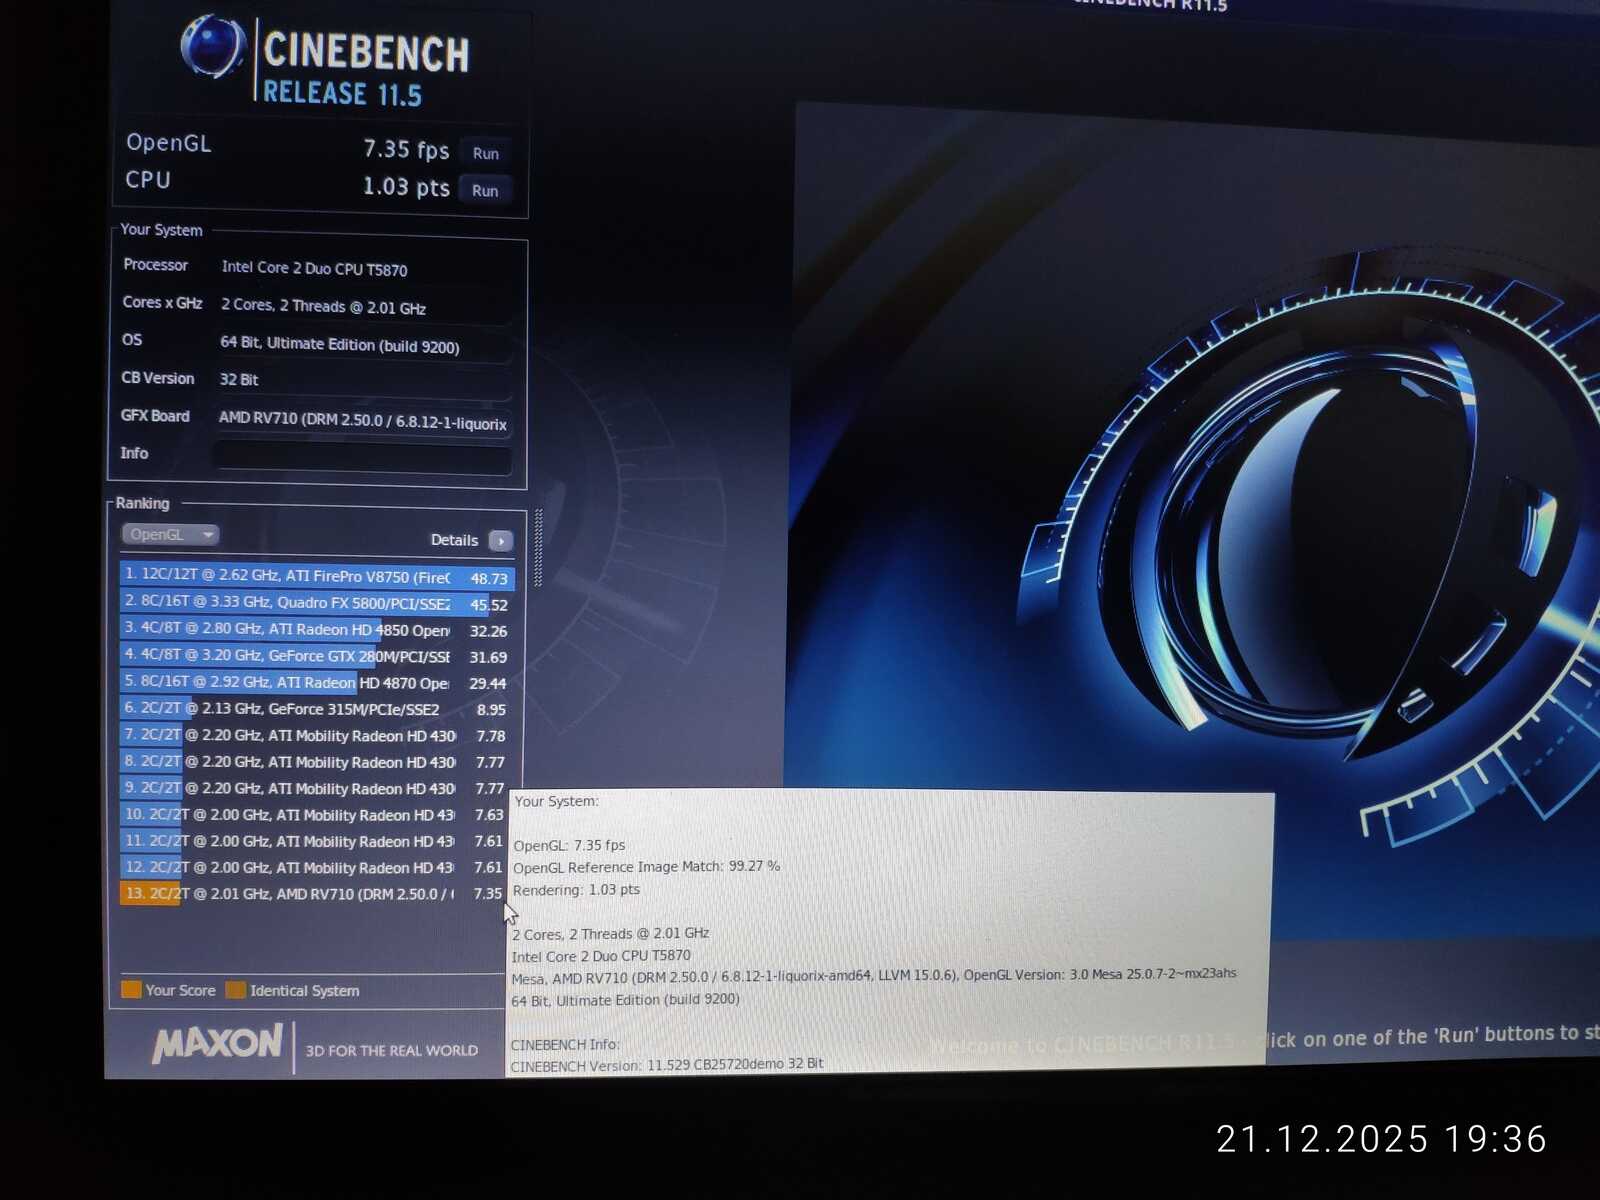
Task: Click the empty Info input field
Action: pos(362,457)
